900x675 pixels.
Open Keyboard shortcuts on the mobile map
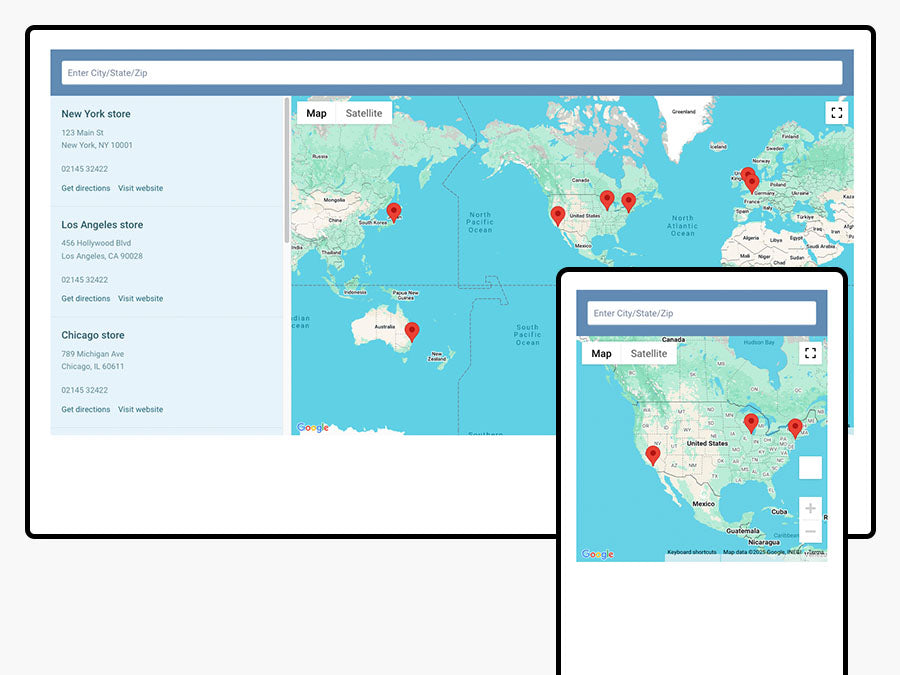pos(692,552)
